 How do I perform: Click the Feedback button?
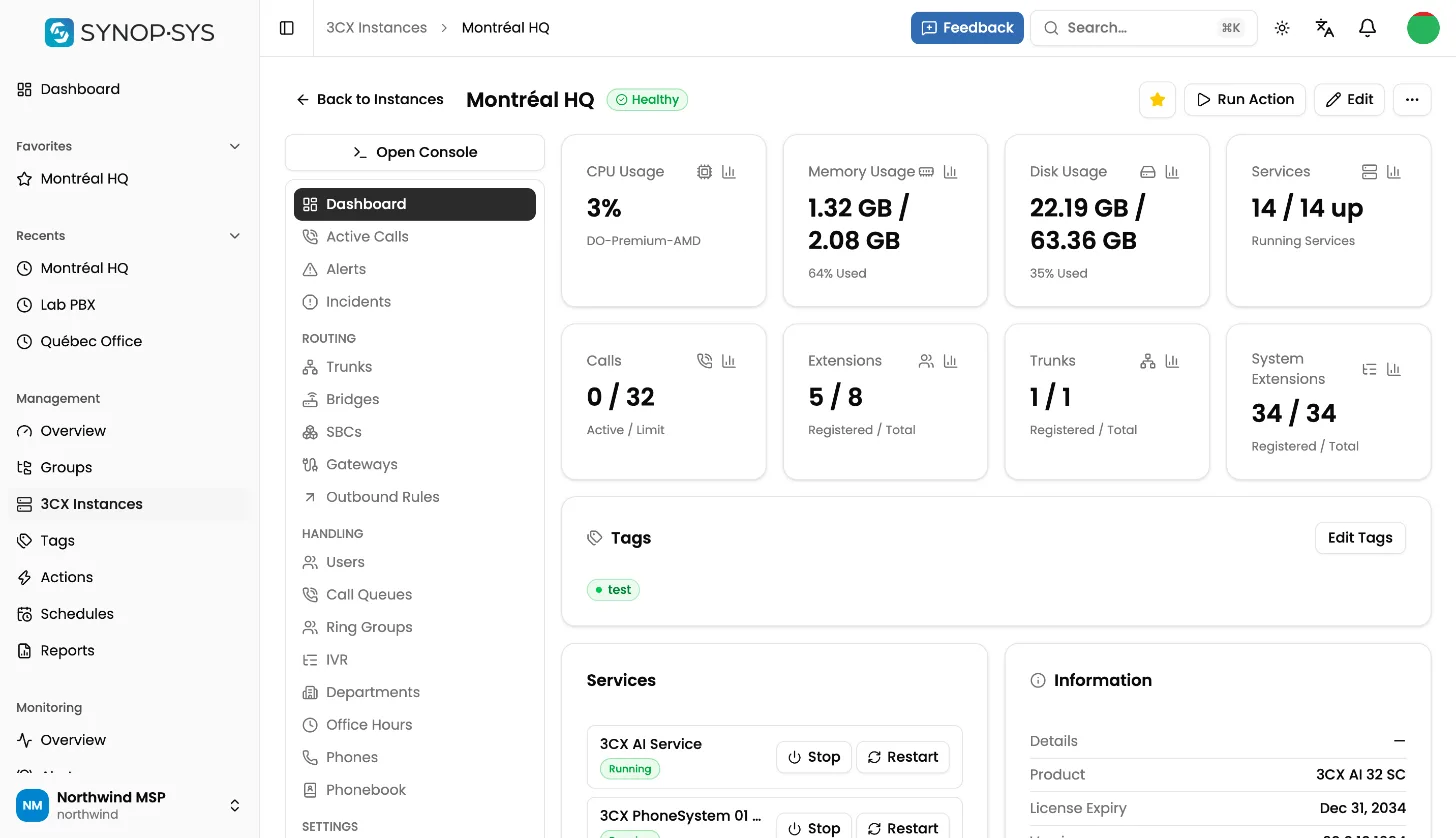point(967,28)
